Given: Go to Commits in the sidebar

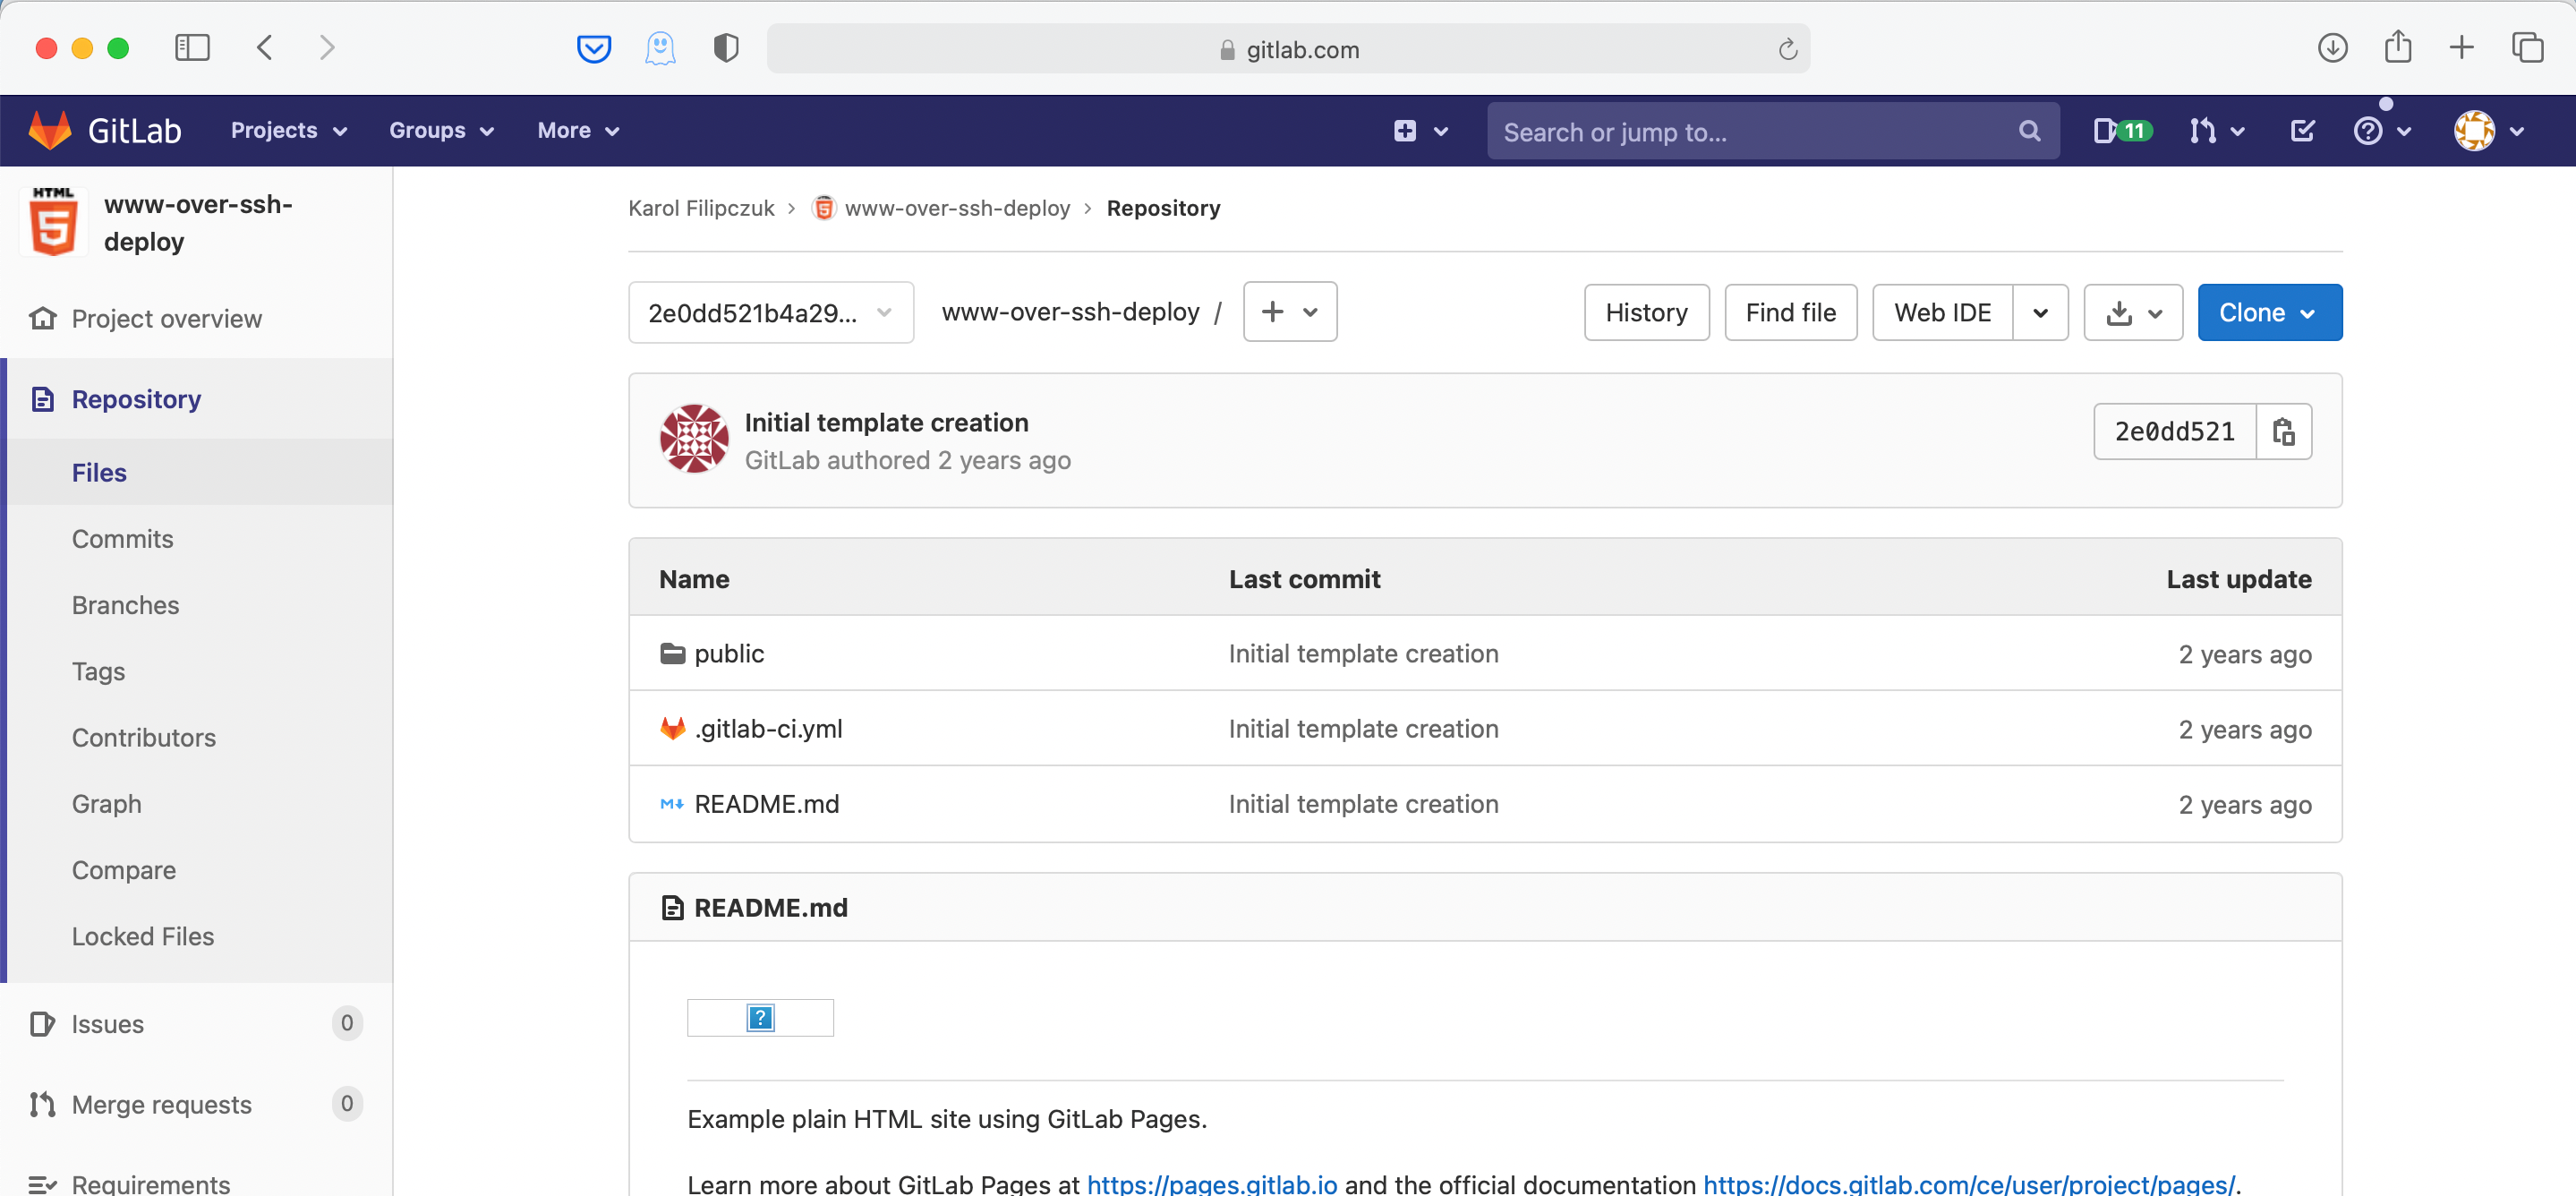Looking at the screenshot, I should (x=122, y=539).
